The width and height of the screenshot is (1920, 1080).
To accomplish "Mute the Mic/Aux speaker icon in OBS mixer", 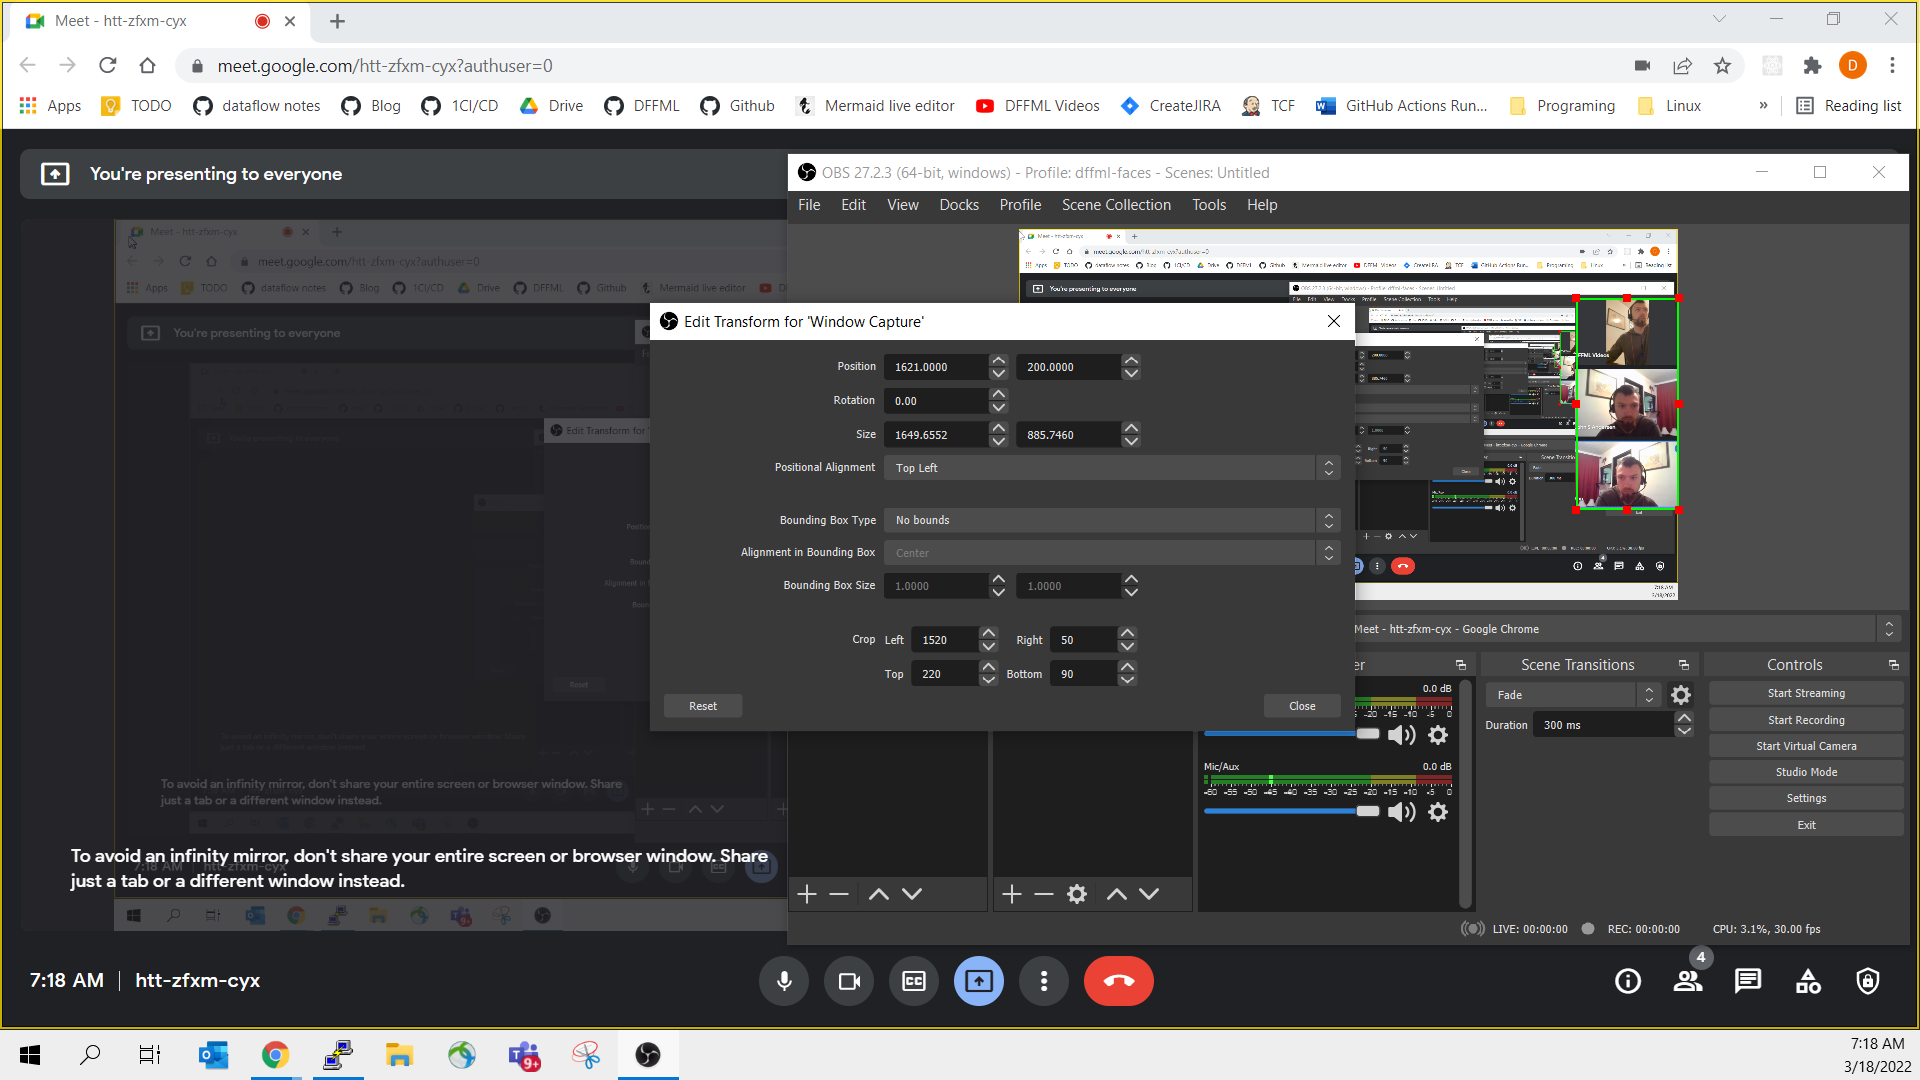I will [x=1401, y=812].
